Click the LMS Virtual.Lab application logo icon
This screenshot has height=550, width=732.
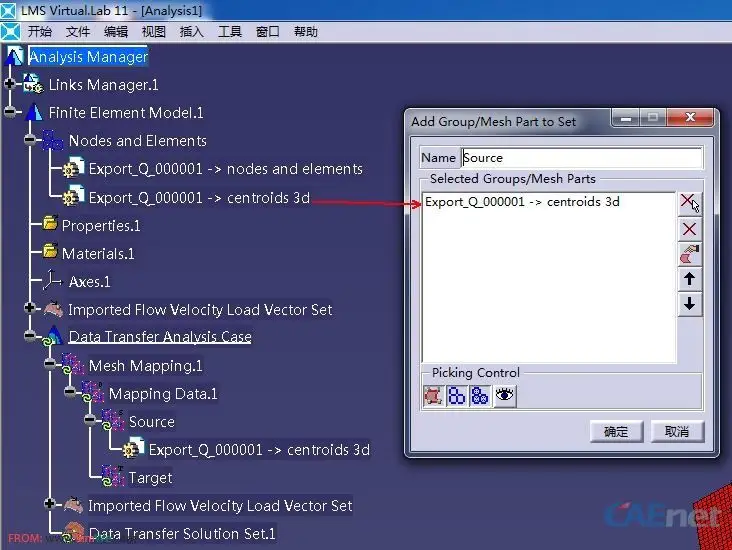(x=8, y=10)
